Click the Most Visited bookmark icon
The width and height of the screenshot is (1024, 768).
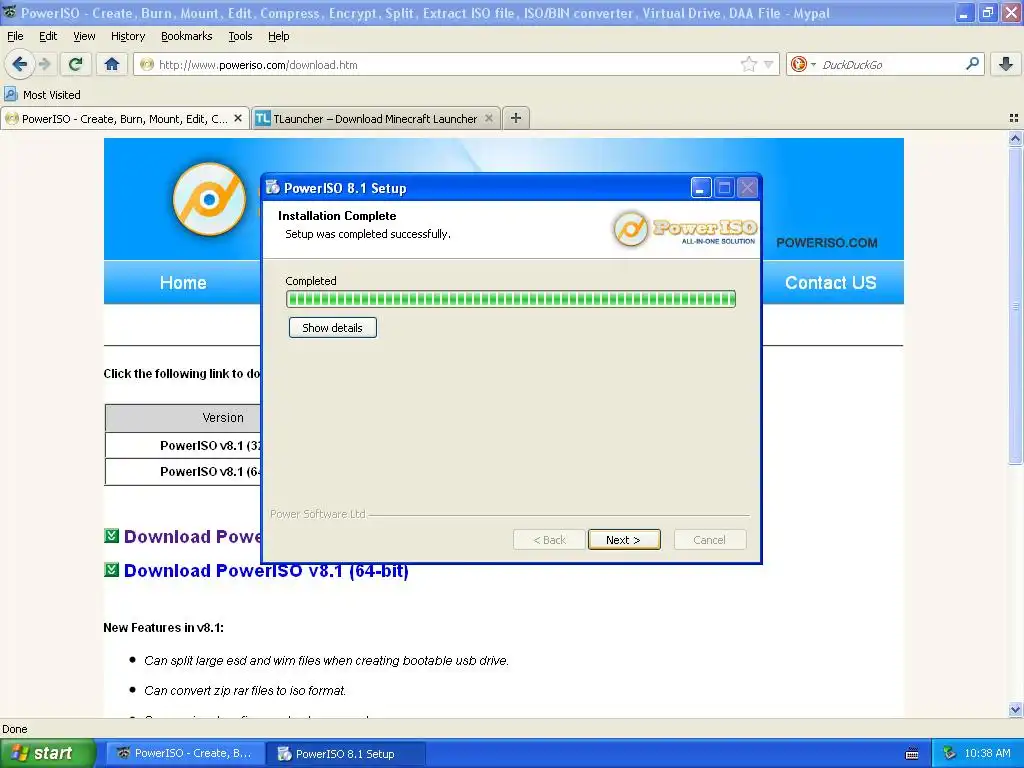point(10,94)
